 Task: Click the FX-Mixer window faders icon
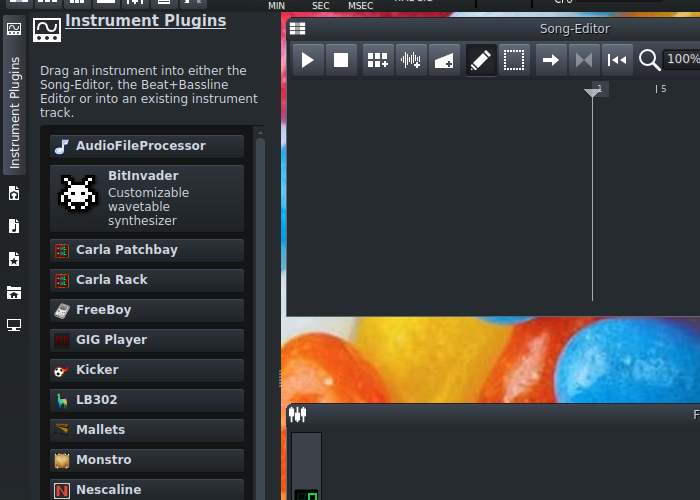(297, 414)
